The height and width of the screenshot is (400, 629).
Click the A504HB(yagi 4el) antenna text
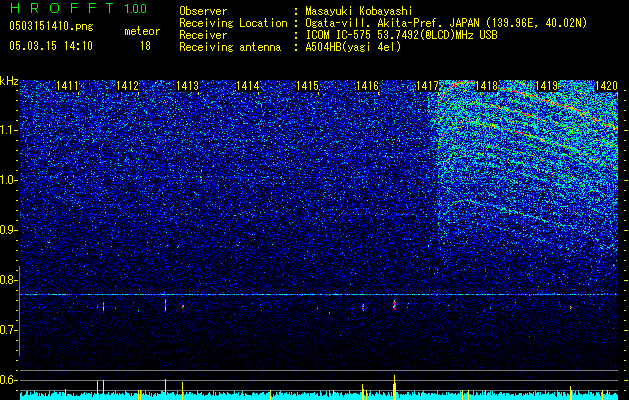click(353, 47)
